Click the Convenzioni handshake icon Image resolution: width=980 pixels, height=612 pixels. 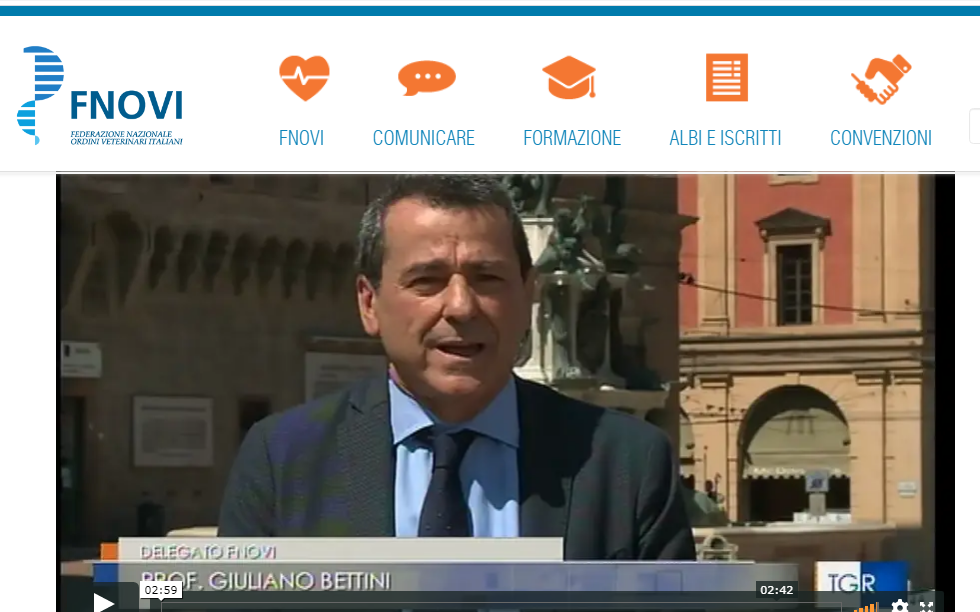coord(881,79)
